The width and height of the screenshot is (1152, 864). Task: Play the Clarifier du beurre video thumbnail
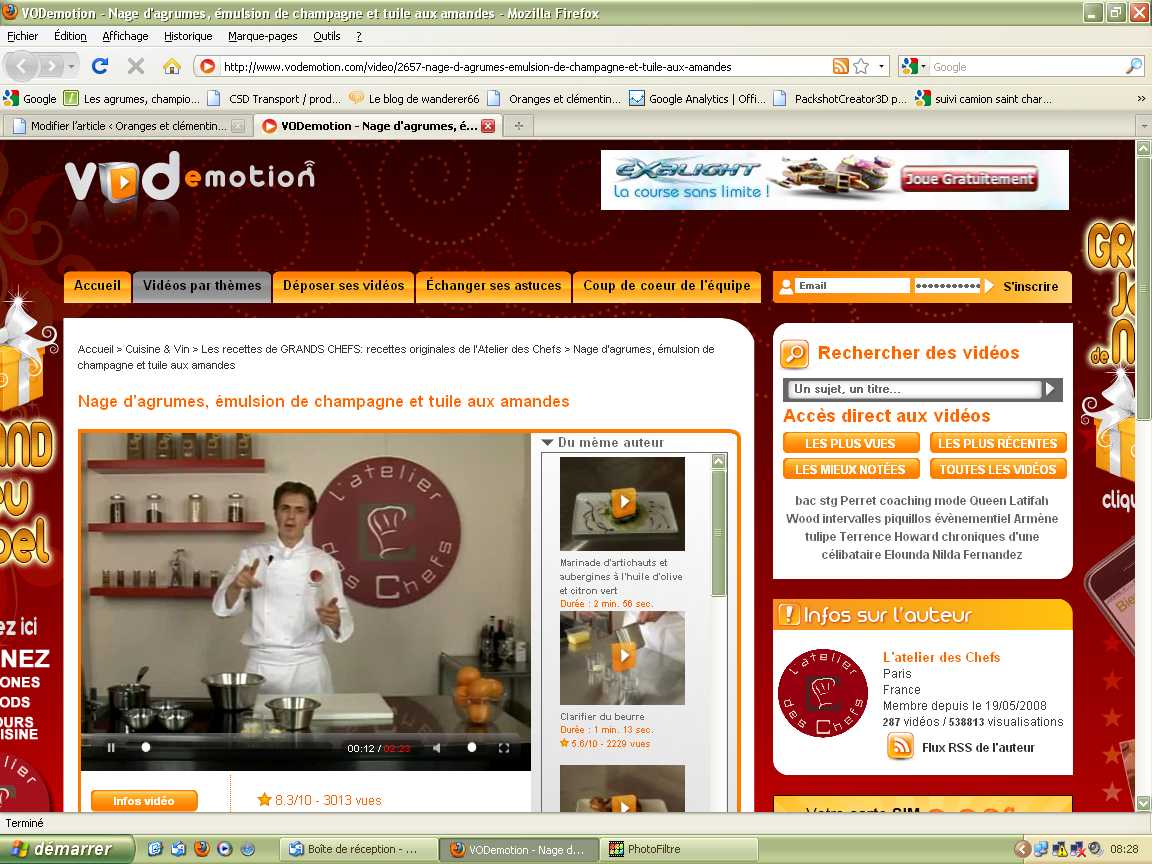click(622, 658)
